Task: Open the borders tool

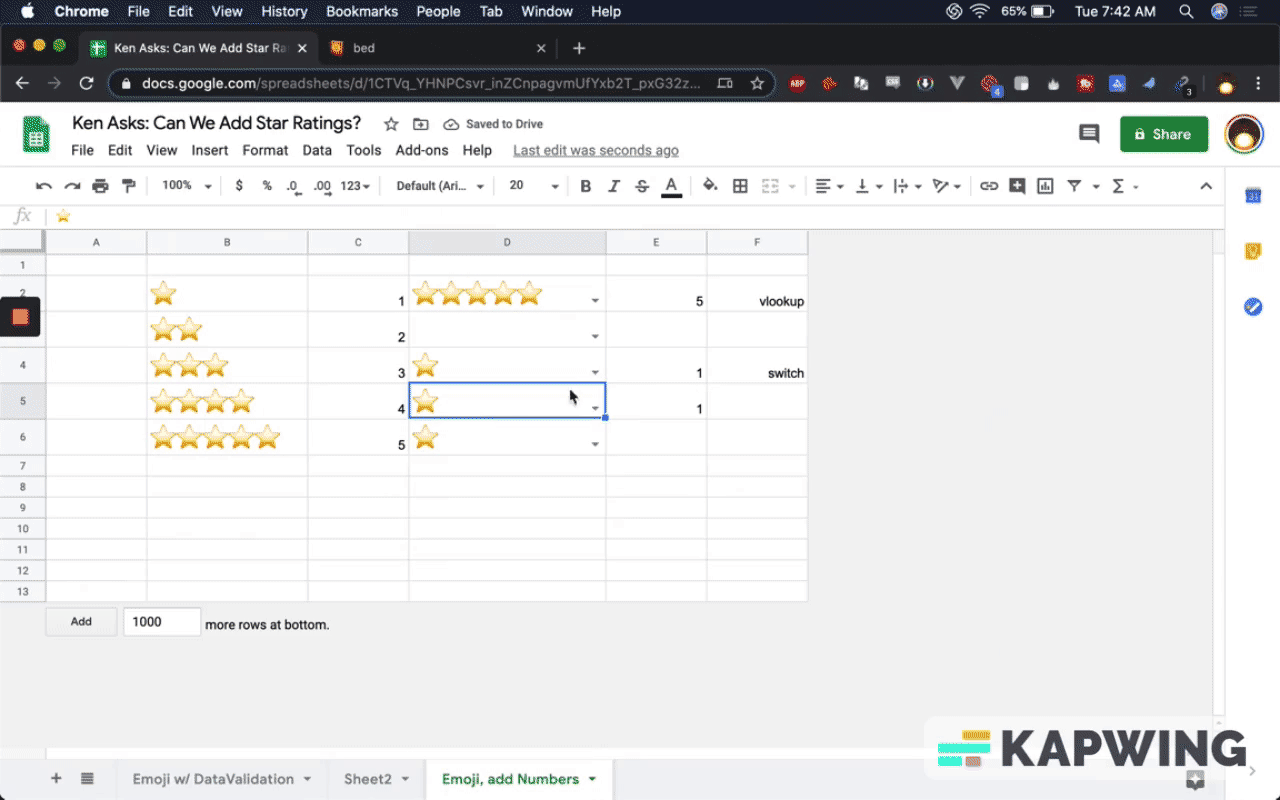Action: [739, 186]
